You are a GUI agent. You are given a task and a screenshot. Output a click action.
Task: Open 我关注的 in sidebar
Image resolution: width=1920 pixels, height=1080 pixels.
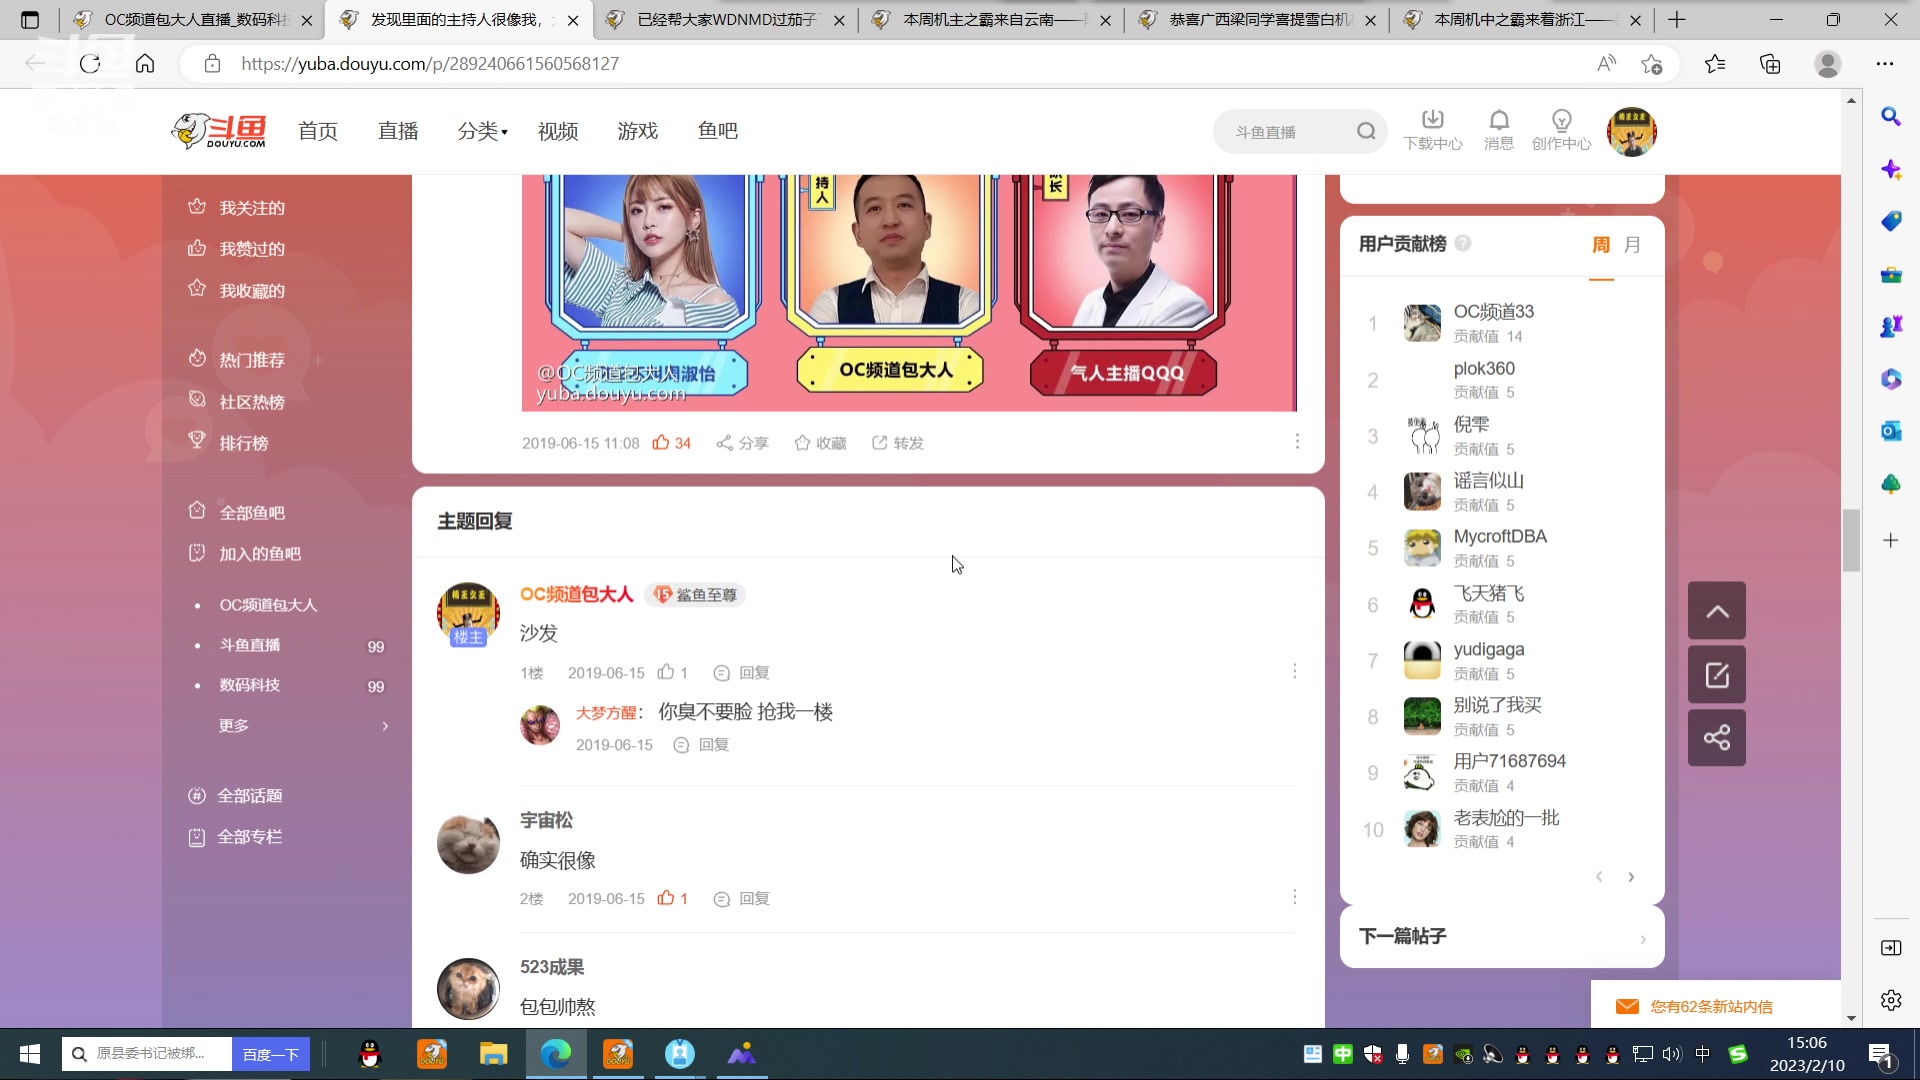237,208
